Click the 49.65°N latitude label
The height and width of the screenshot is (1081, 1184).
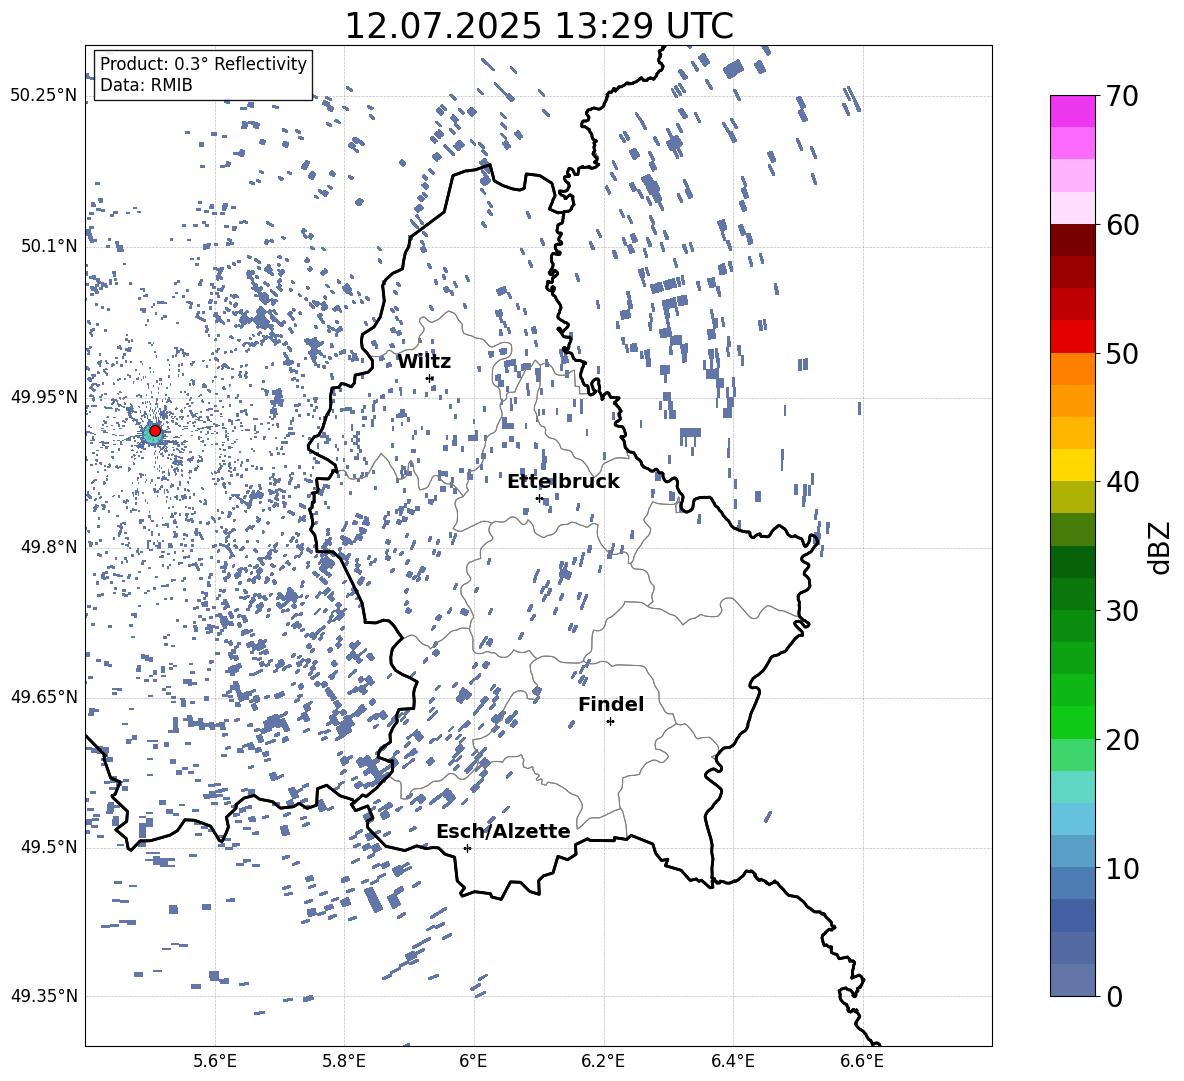pos(44,697)
